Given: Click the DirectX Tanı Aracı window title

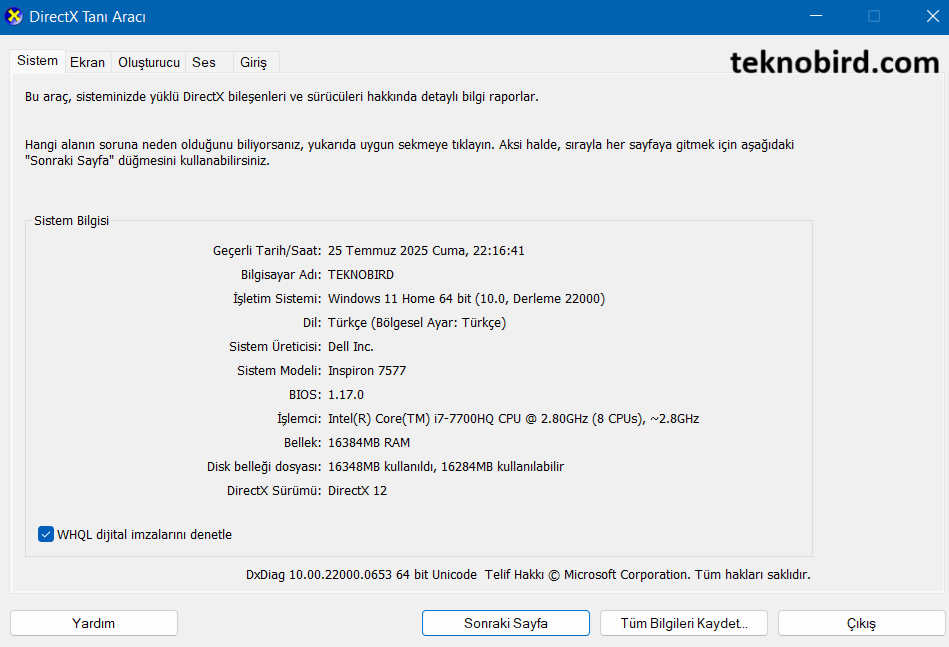Looking at the screenshot, I should [88, 17].
